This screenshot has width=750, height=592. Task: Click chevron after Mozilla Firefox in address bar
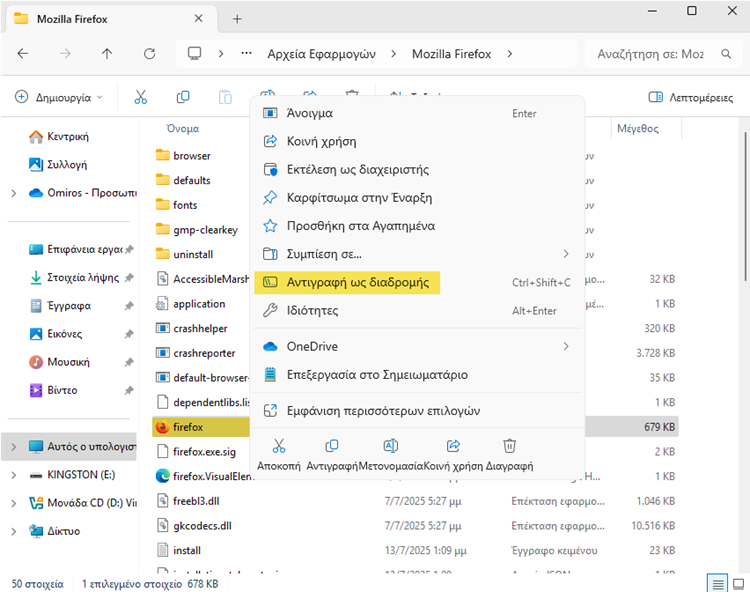[510, 54]
